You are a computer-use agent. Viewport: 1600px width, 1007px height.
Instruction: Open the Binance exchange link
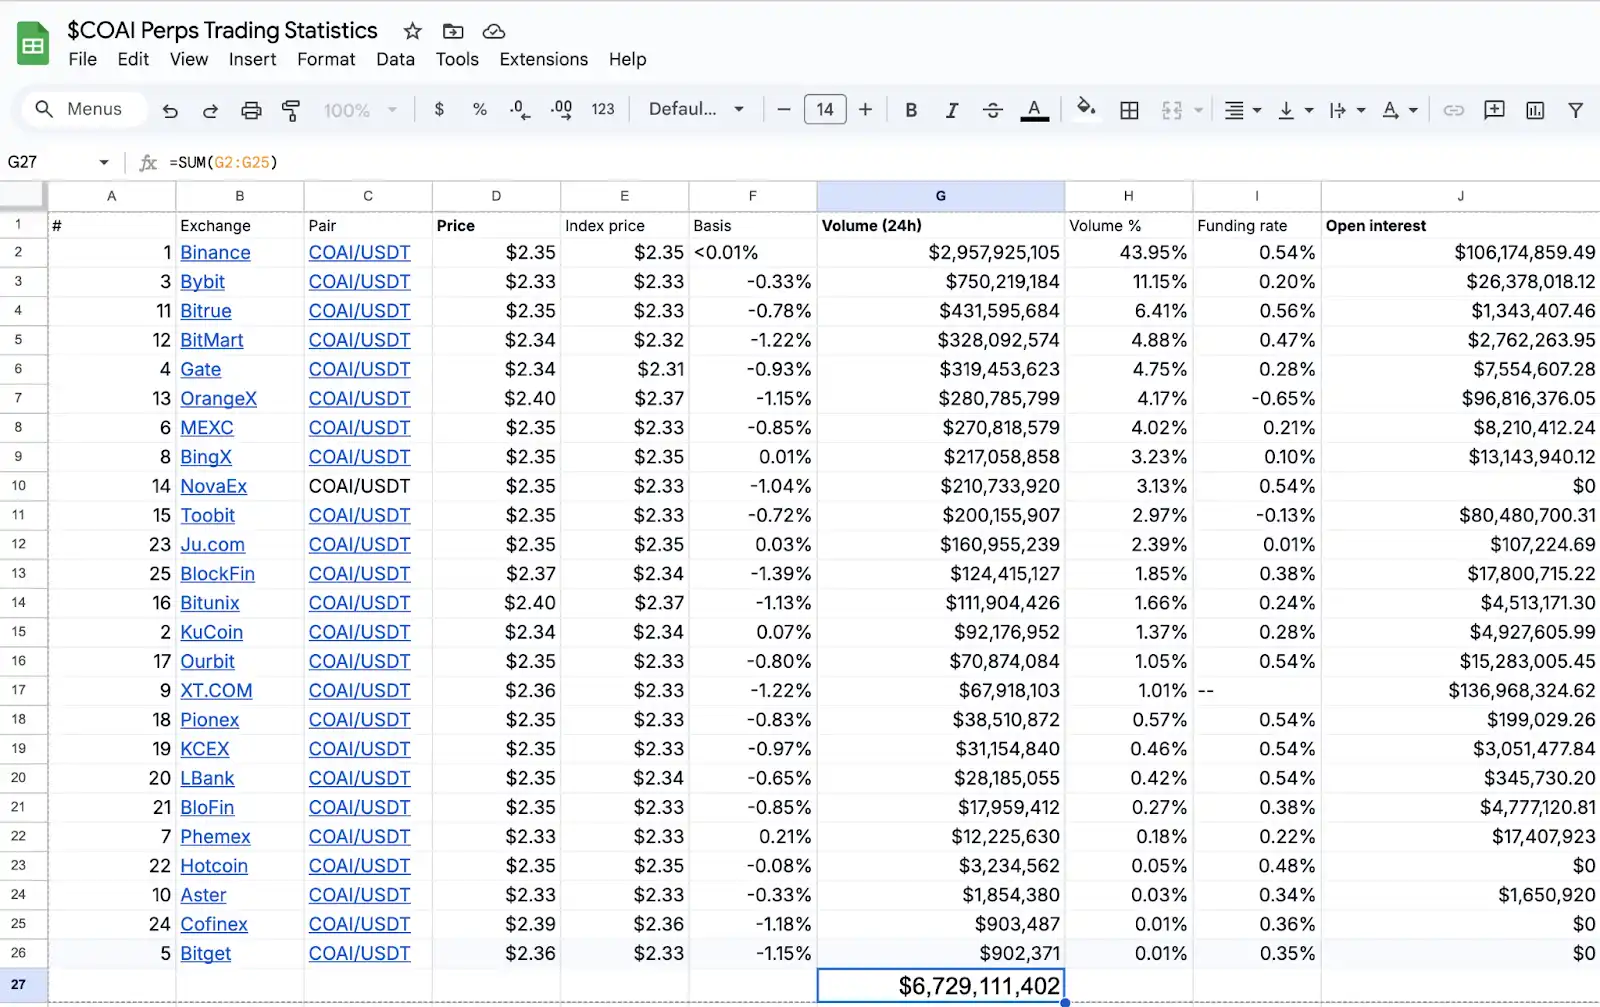click(x=215, y=252)
